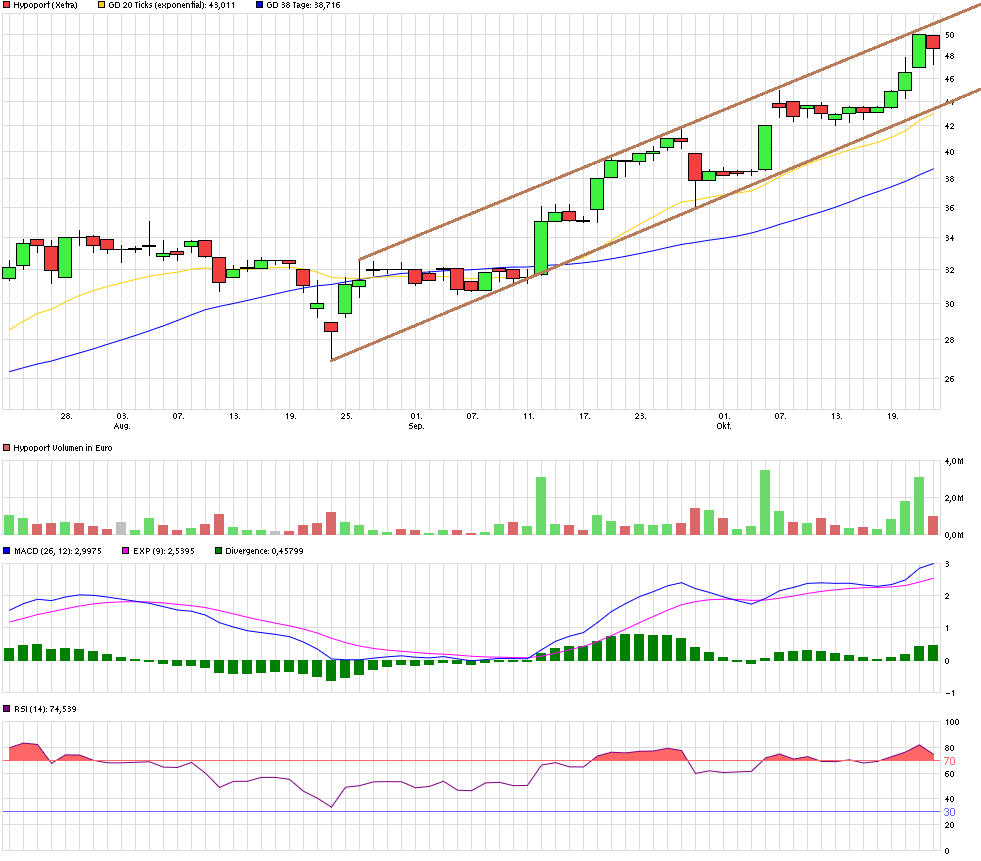
Task: Click the '01. Sep.' date label
Action: (416, 421)
